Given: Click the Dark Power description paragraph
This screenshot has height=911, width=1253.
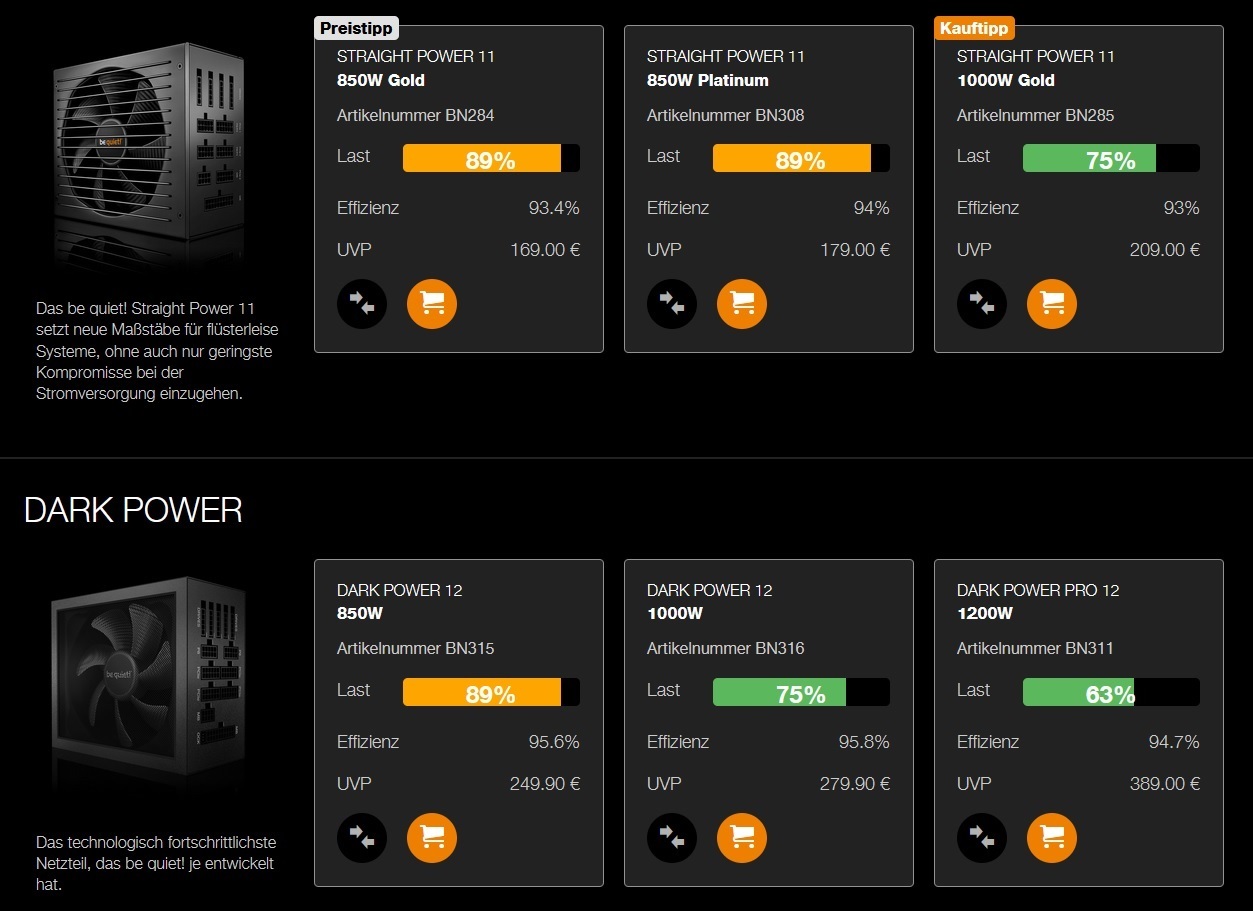Looking at the screenshot, I should click(x=156, y=864).
